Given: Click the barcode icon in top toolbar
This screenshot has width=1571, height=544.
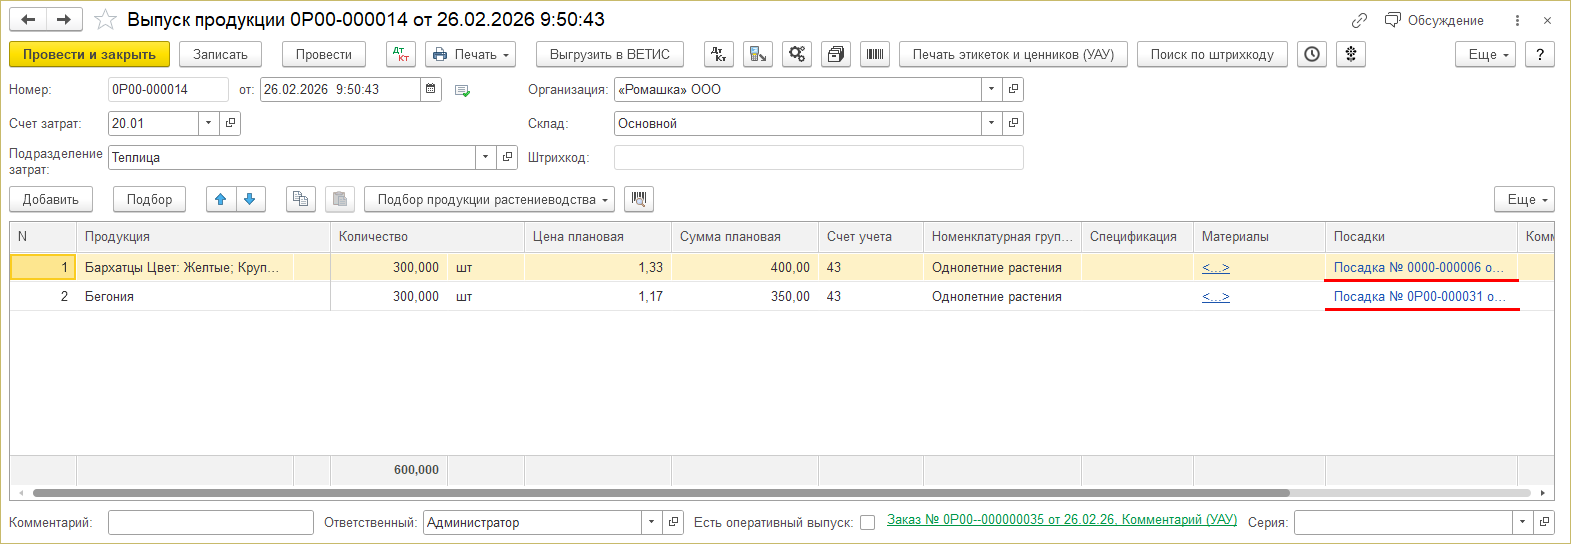Looking at the screenshot, I should pos(875,54).
